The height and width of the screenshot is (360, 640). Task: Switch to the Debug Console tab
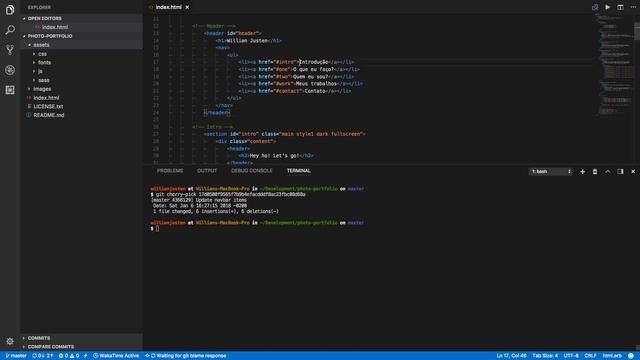click(251, 171)
